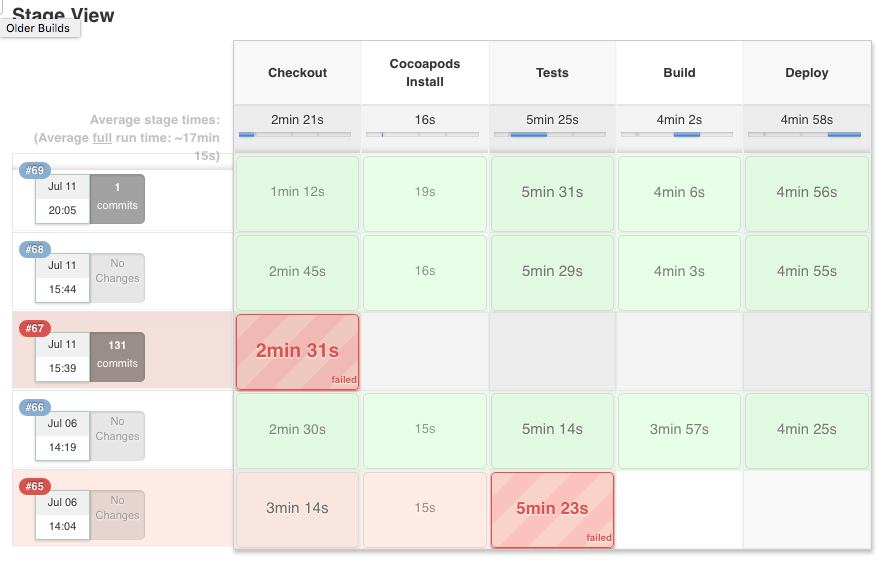Open the 19s Cocoapods Install cell
882x567 pixels.
425,194
